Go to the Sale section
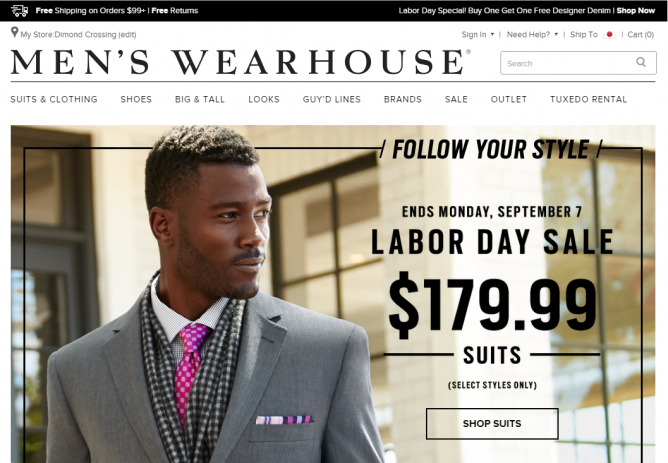 pyautogui.click(x=456, y=99)
